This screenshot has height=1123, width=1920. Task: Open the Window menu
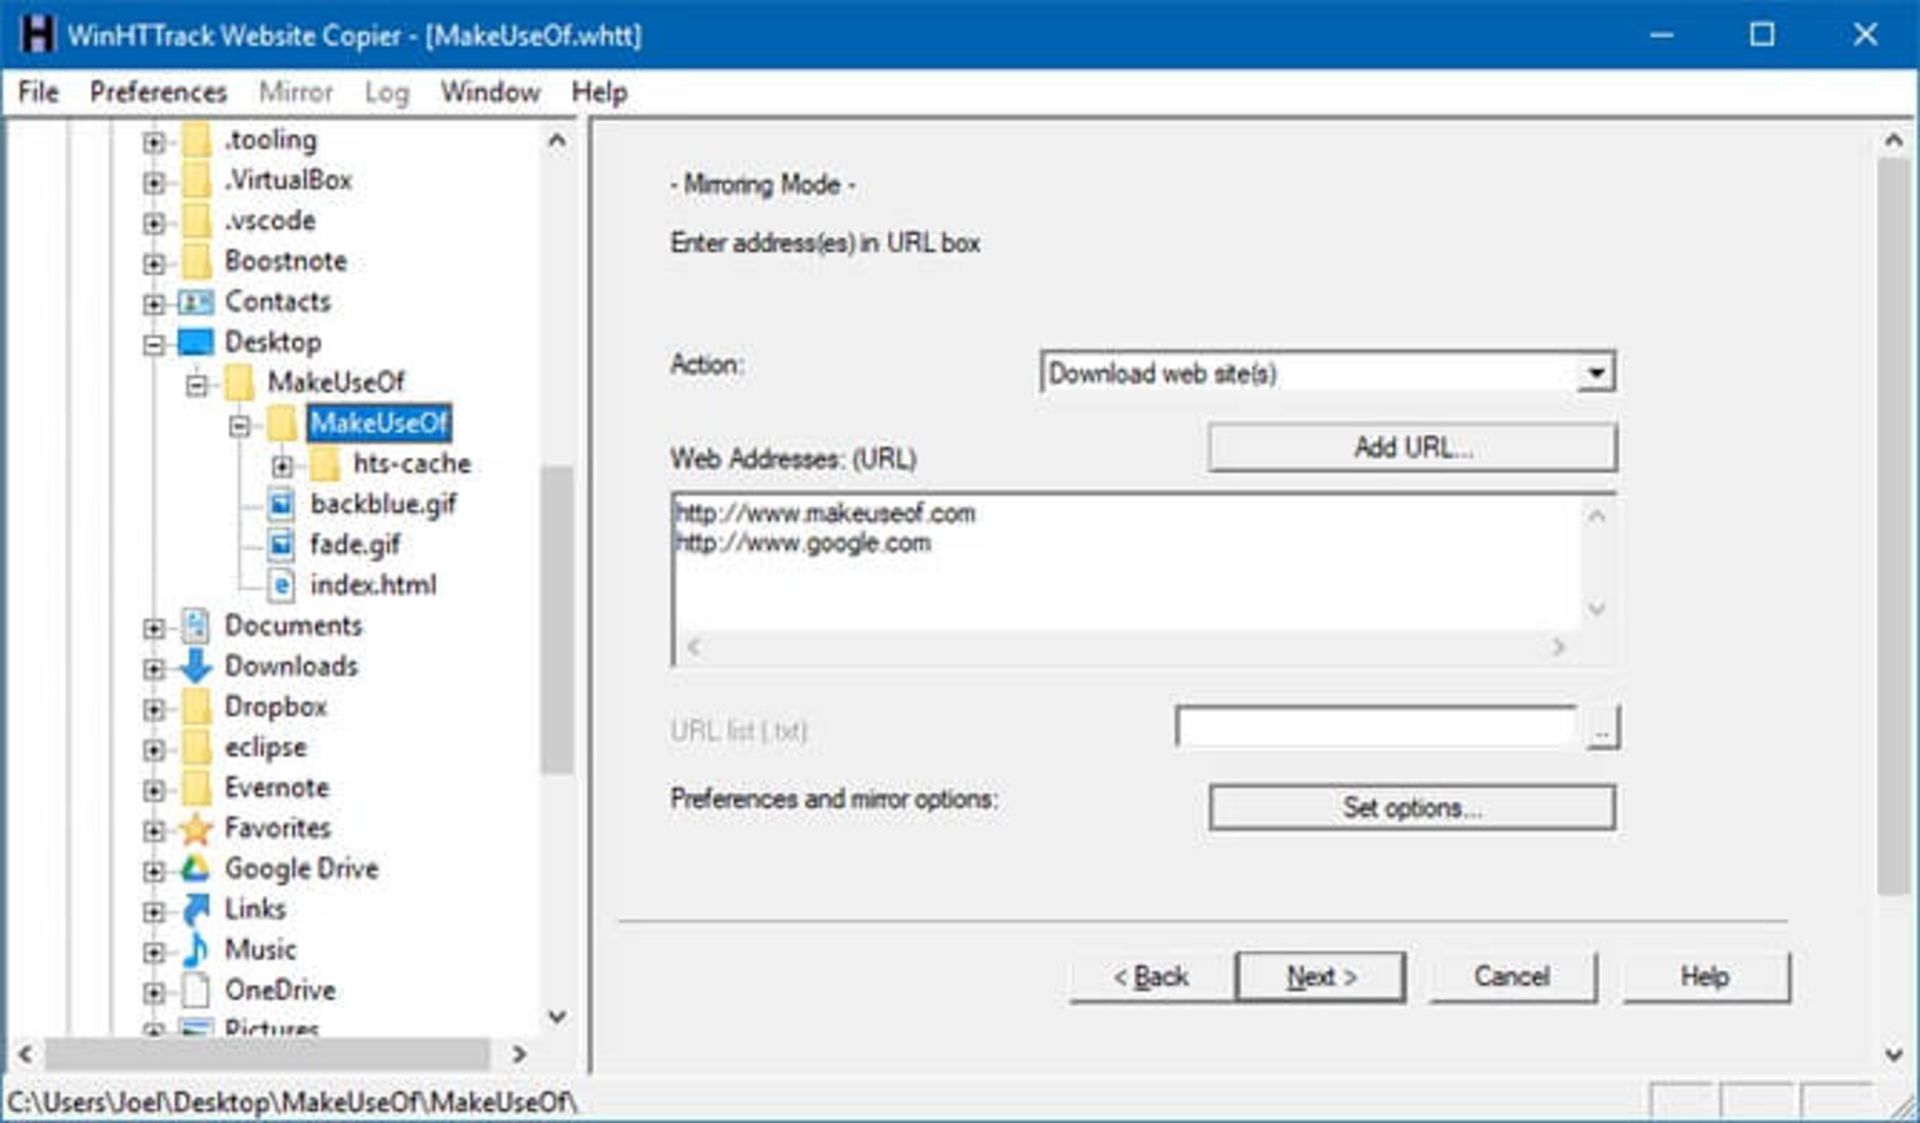(x=490, y=92)
